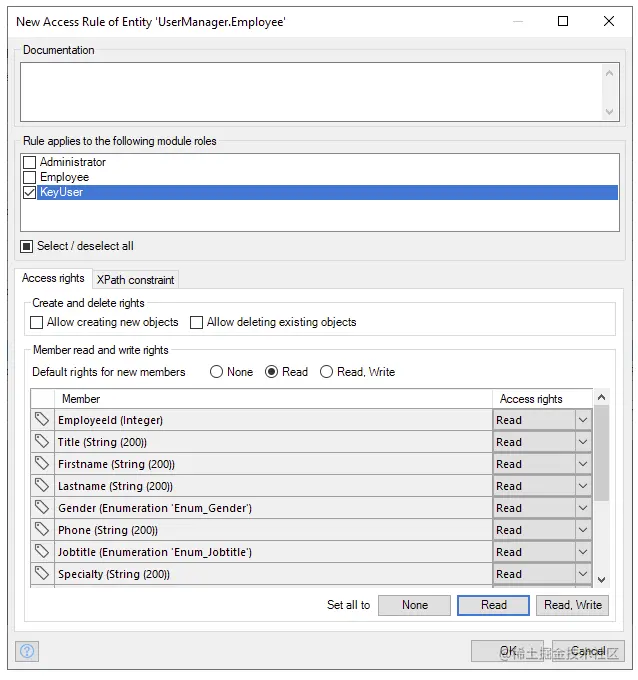Viewport: 638px width, 680px height.
Task: Click the Access rights column header
Action: [x=542, y=399]
